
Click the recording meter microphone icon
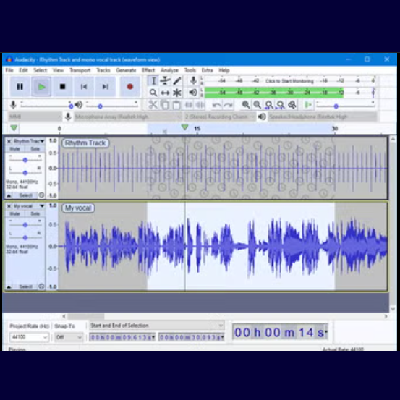pyautogui.click(x=193, y=80)
